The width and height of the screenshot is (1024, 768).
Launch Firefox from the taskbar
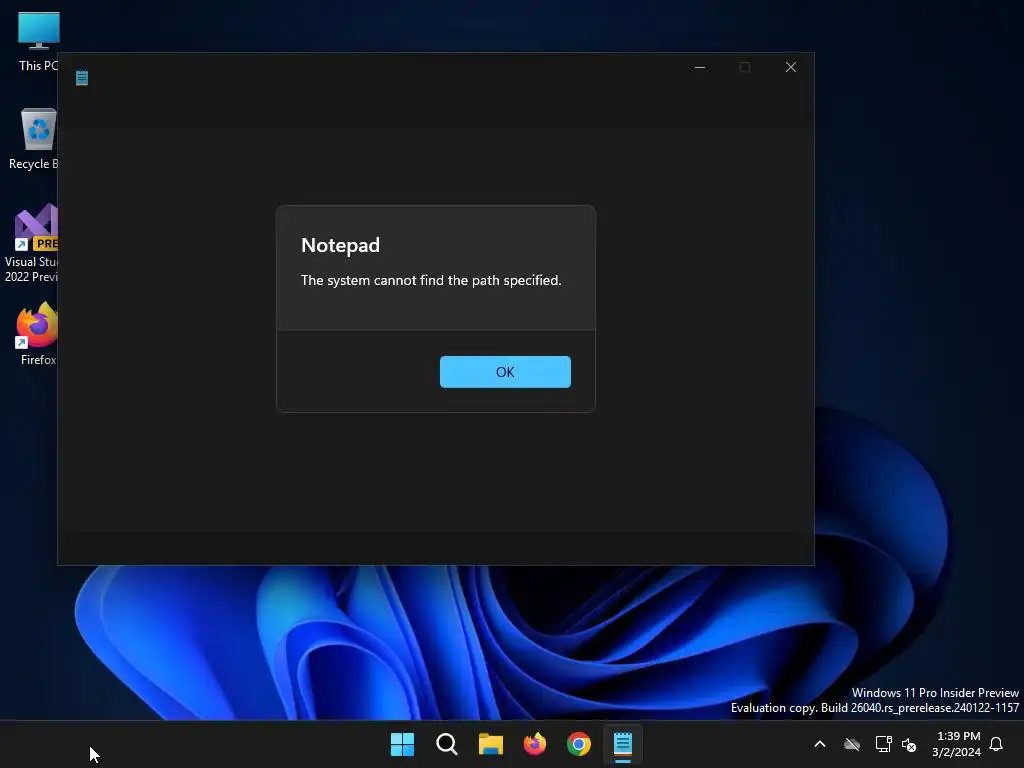point(535,744)
